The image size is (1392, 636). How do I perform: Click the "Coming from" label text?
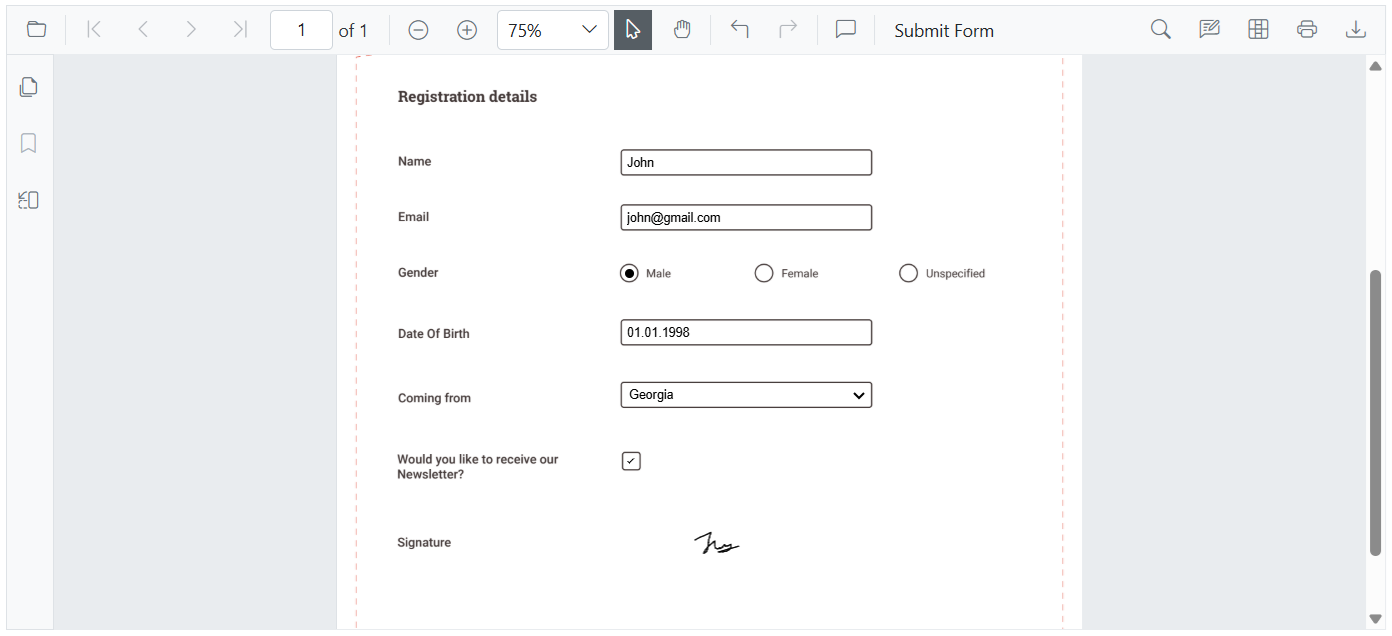pyautogui.click(x=434, y=398)
